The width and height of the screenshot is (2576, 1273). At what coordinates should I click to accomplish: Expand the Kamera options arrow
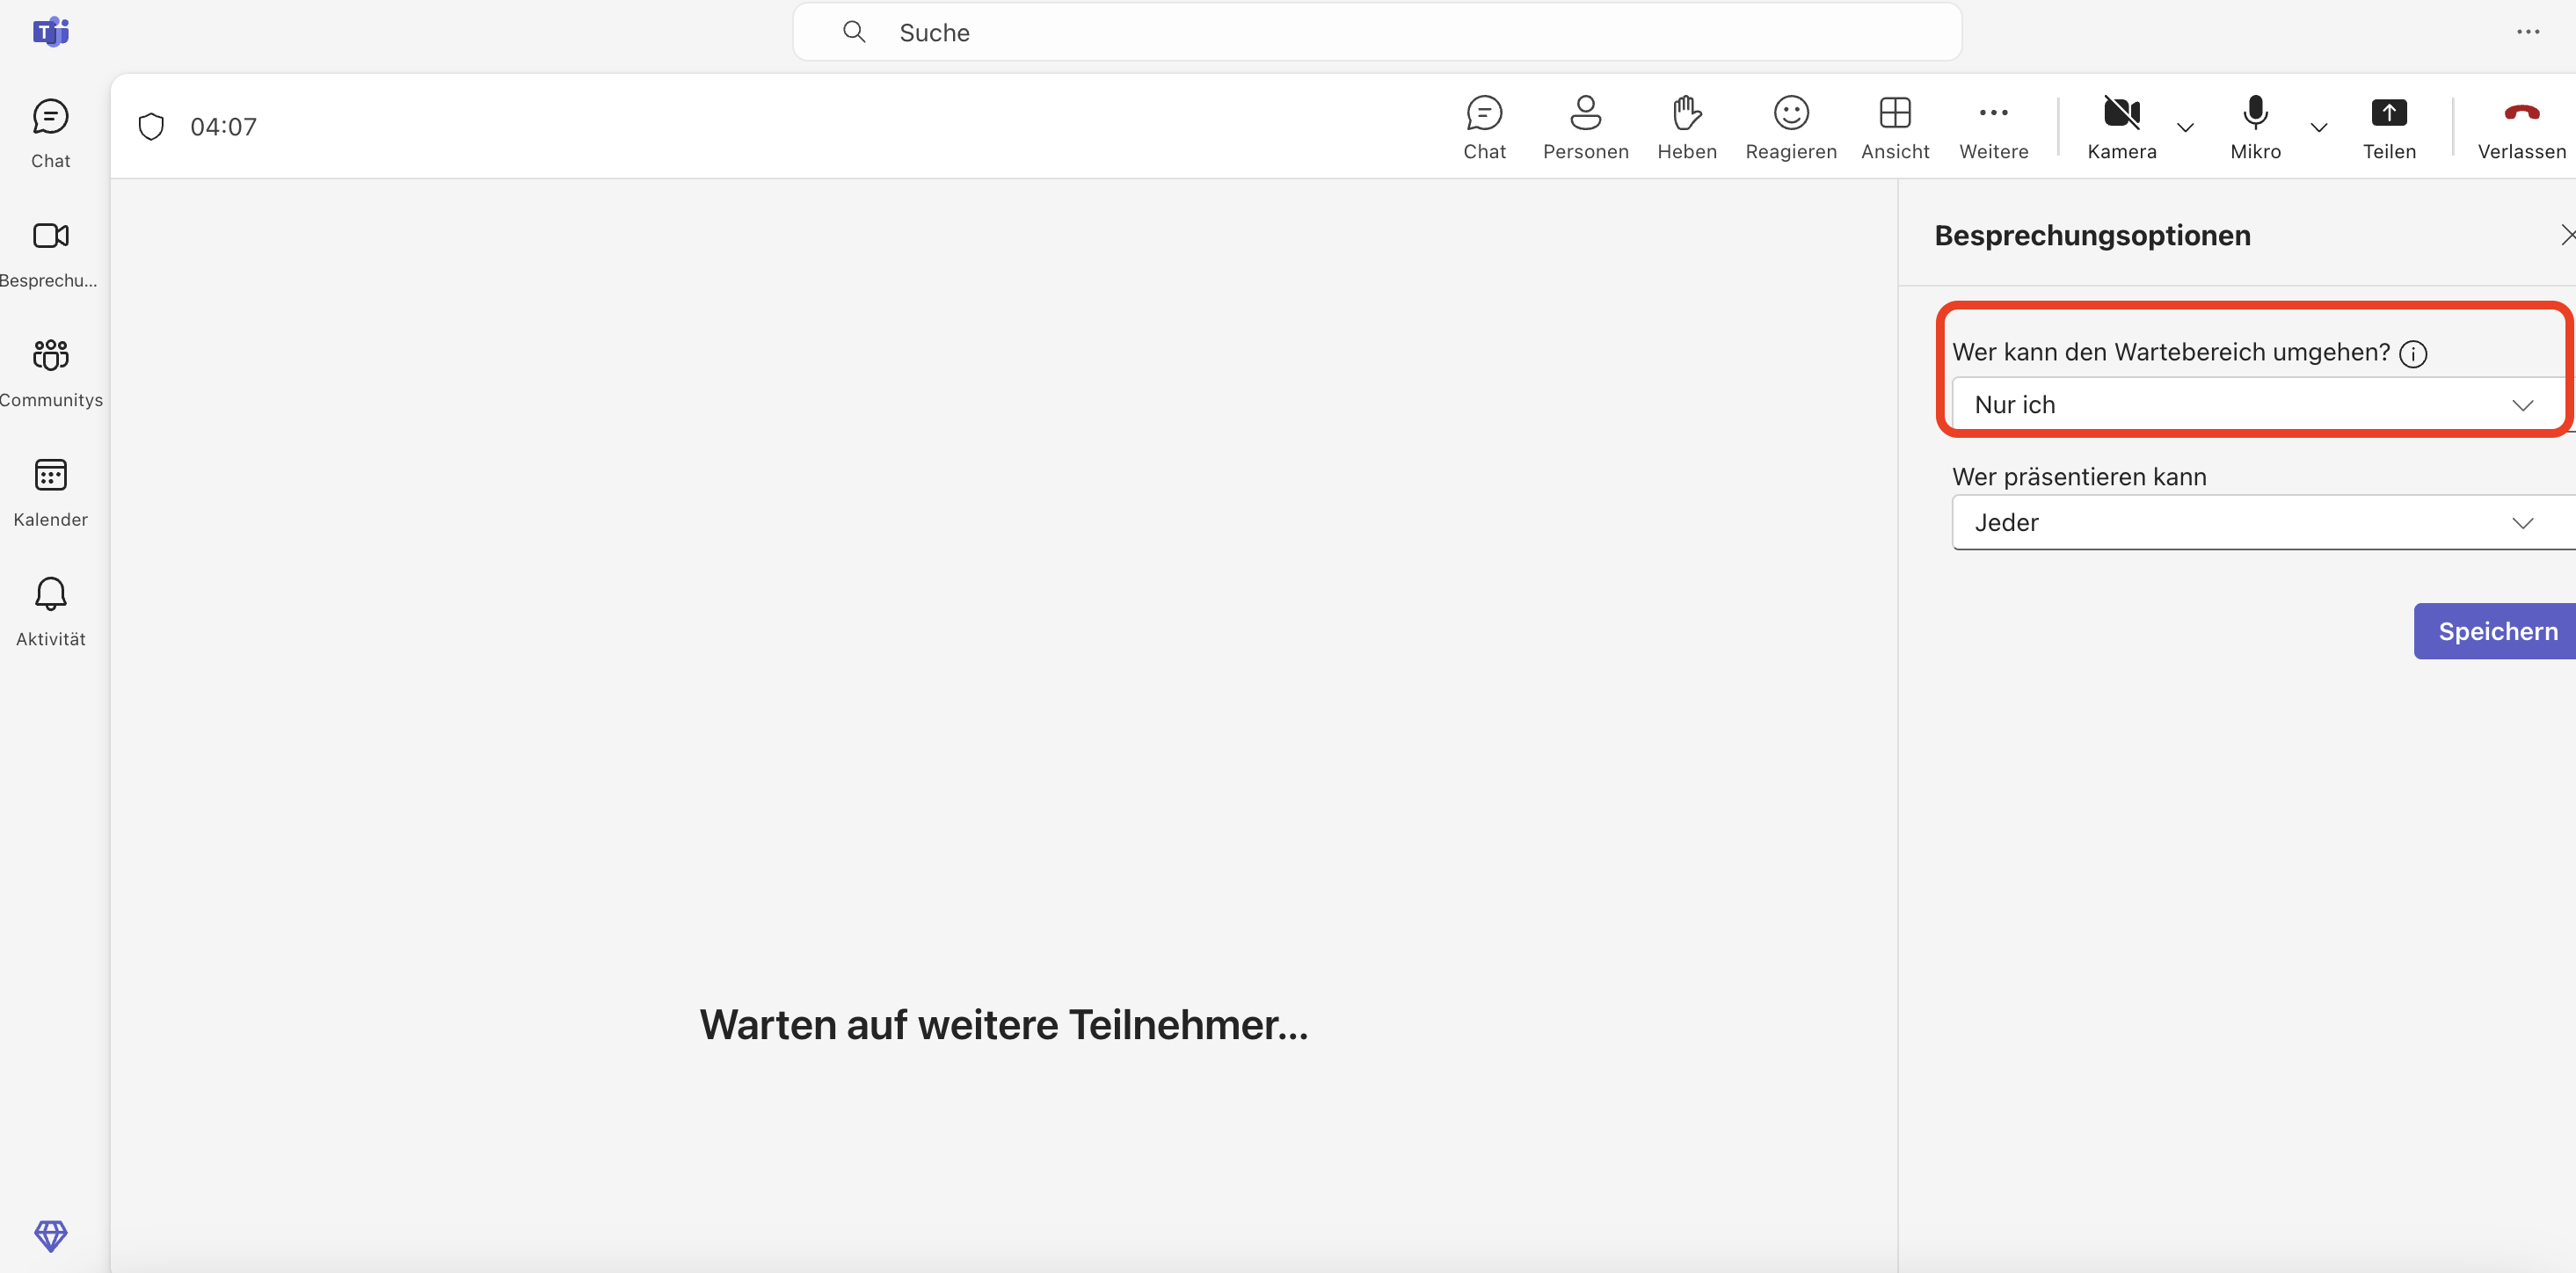coord(2185,127)
